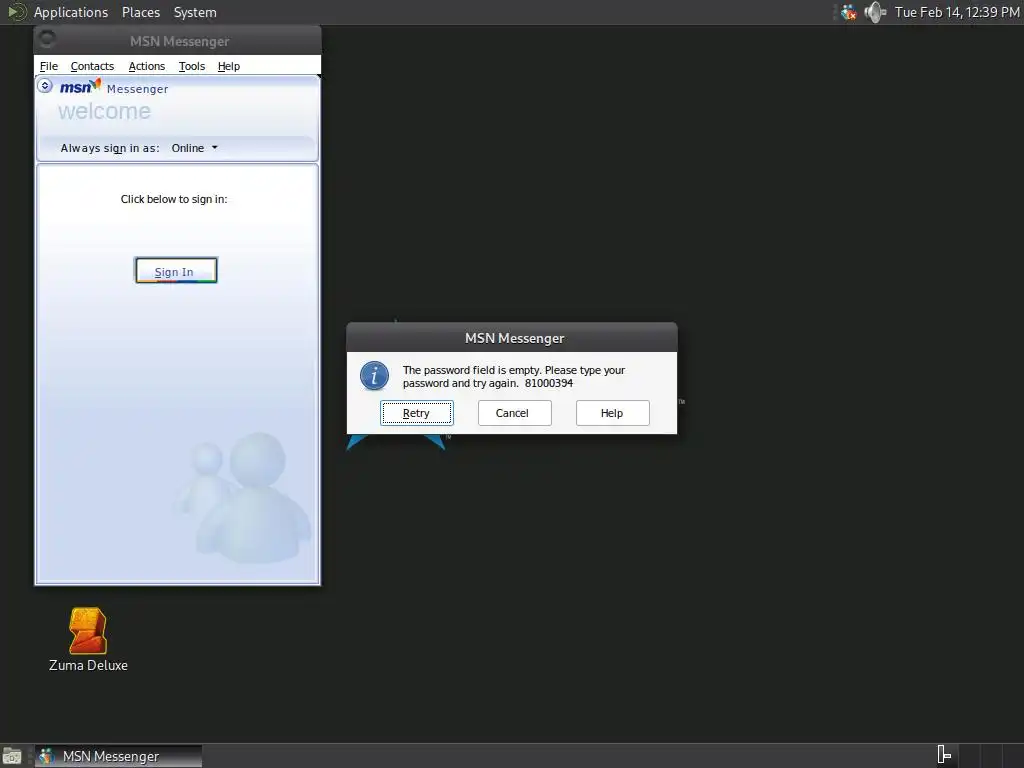This screenshot has width=1024, height=768.
Task: Click the 'welcome' heading text
Action: [x=104, y=111]
